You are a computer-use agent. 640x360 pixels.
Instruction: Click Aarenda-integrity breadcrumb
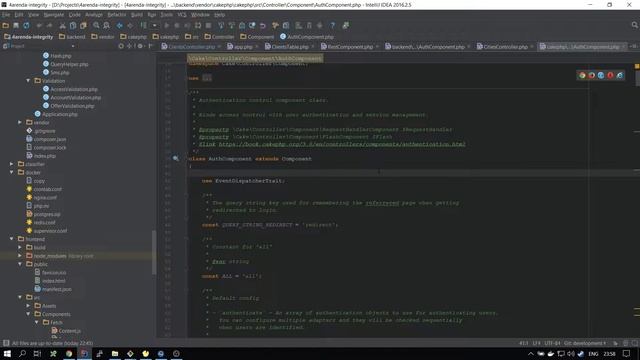tap(29, 37)
